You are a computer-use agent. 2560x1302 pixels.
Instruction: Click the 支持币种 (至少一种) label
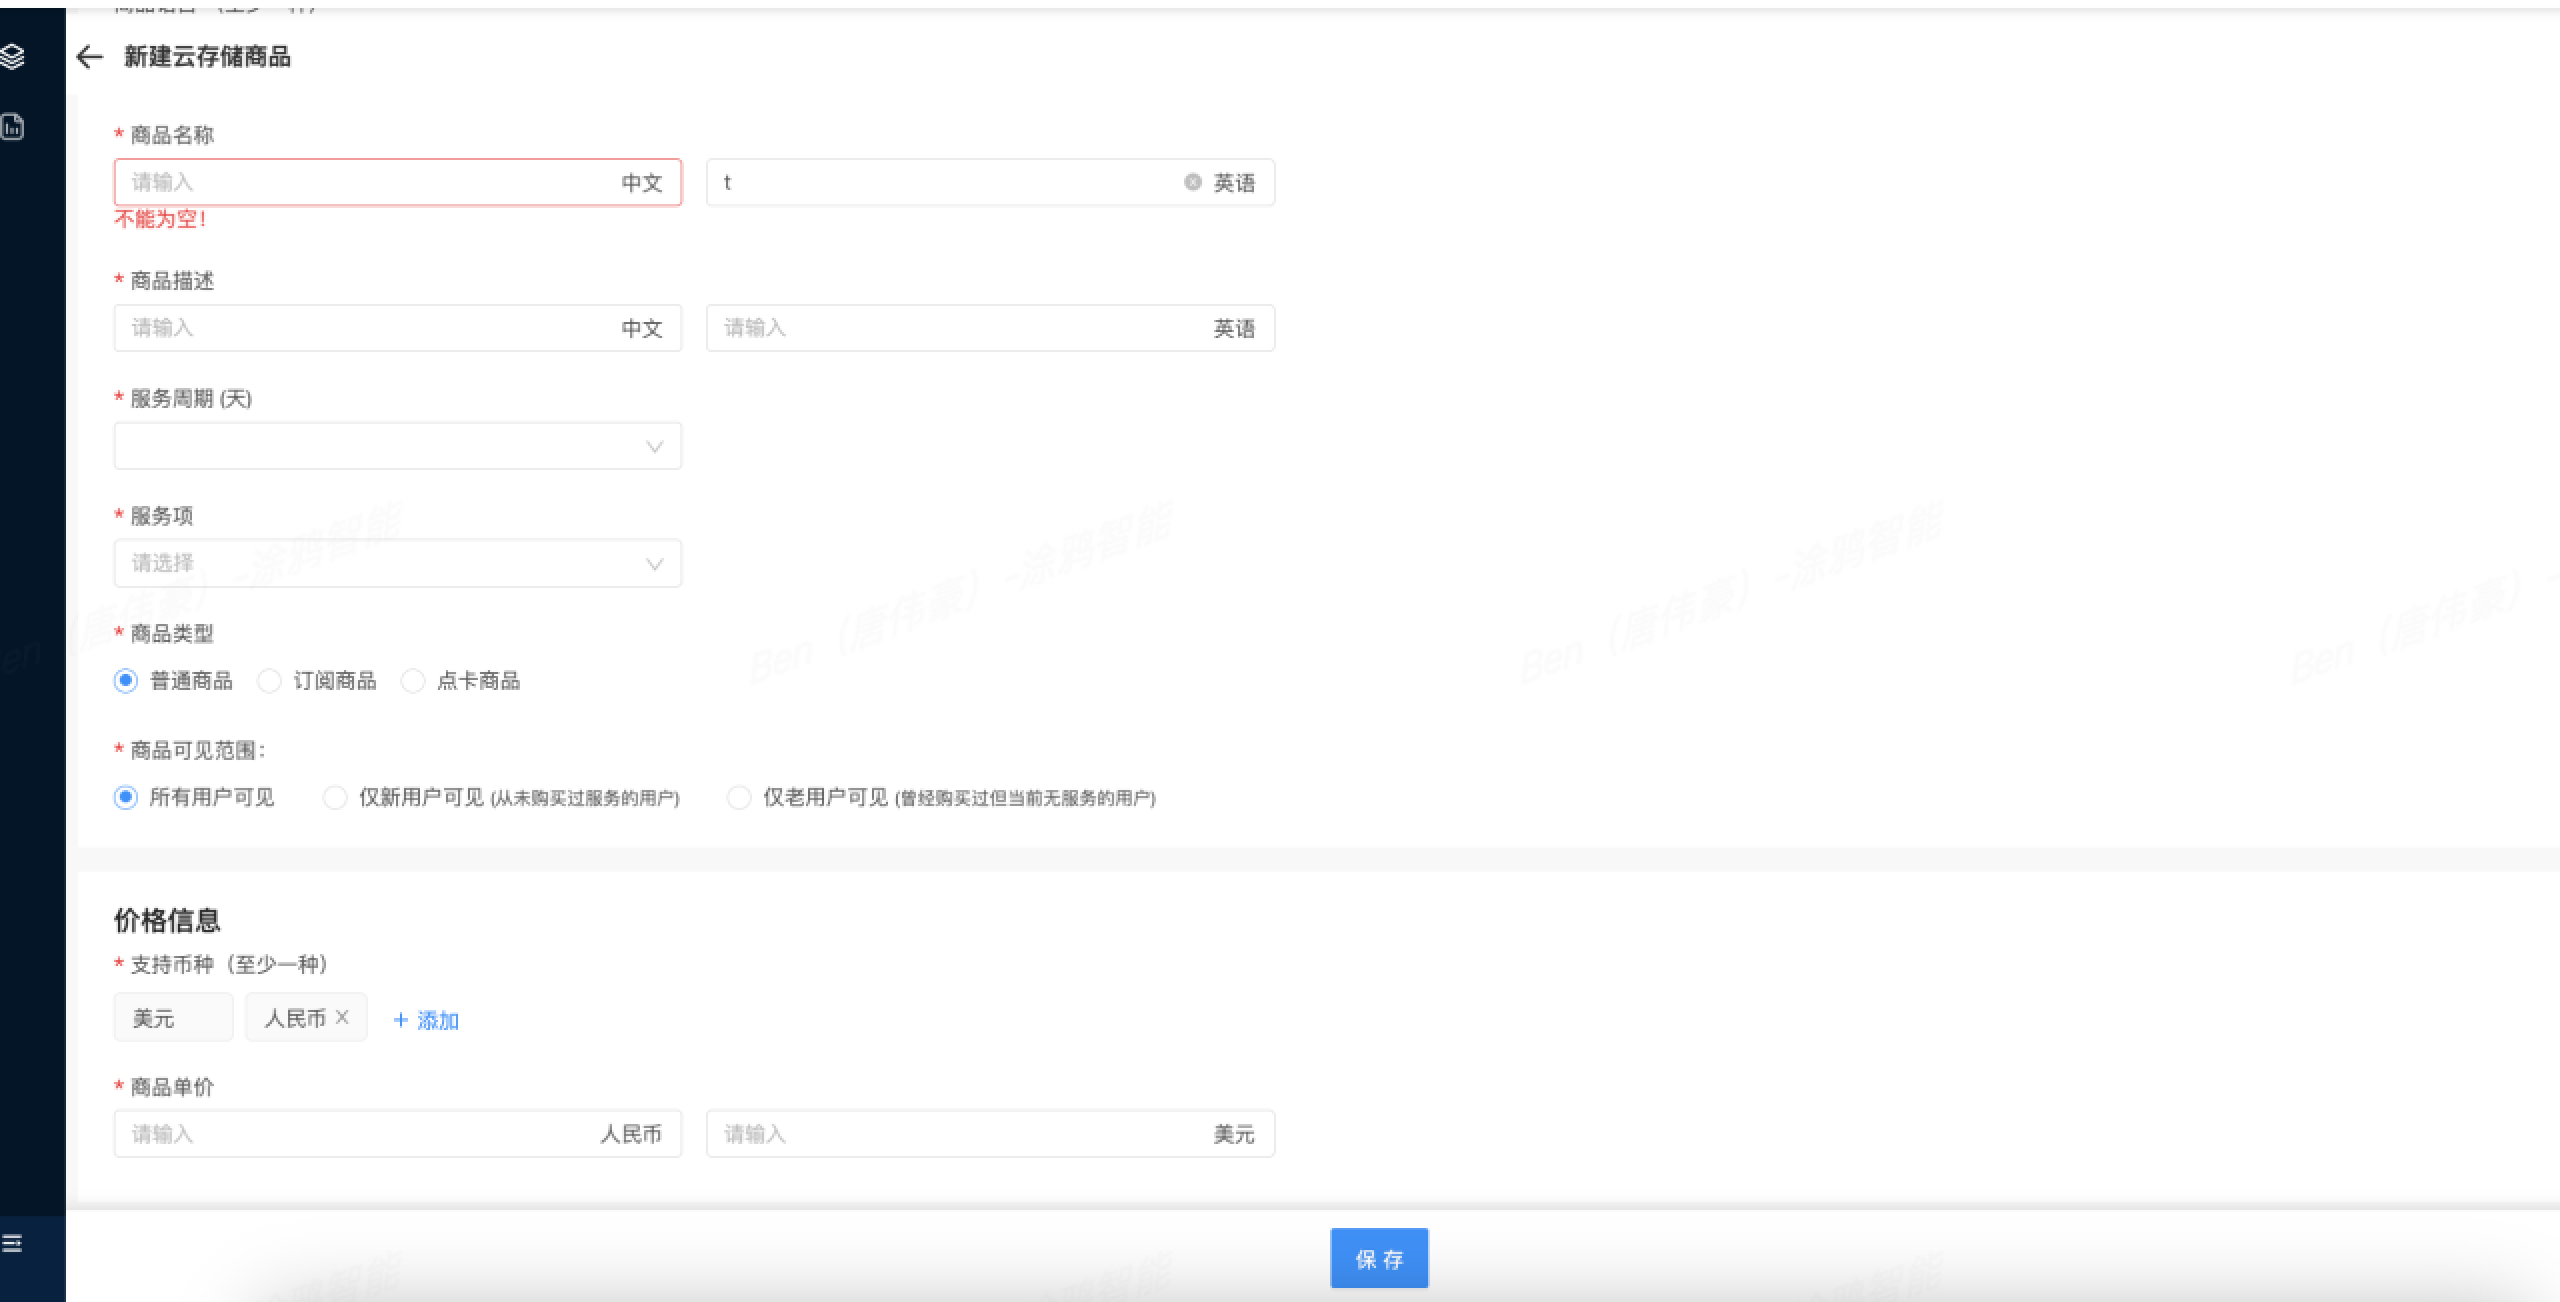[x=229, y=964]
